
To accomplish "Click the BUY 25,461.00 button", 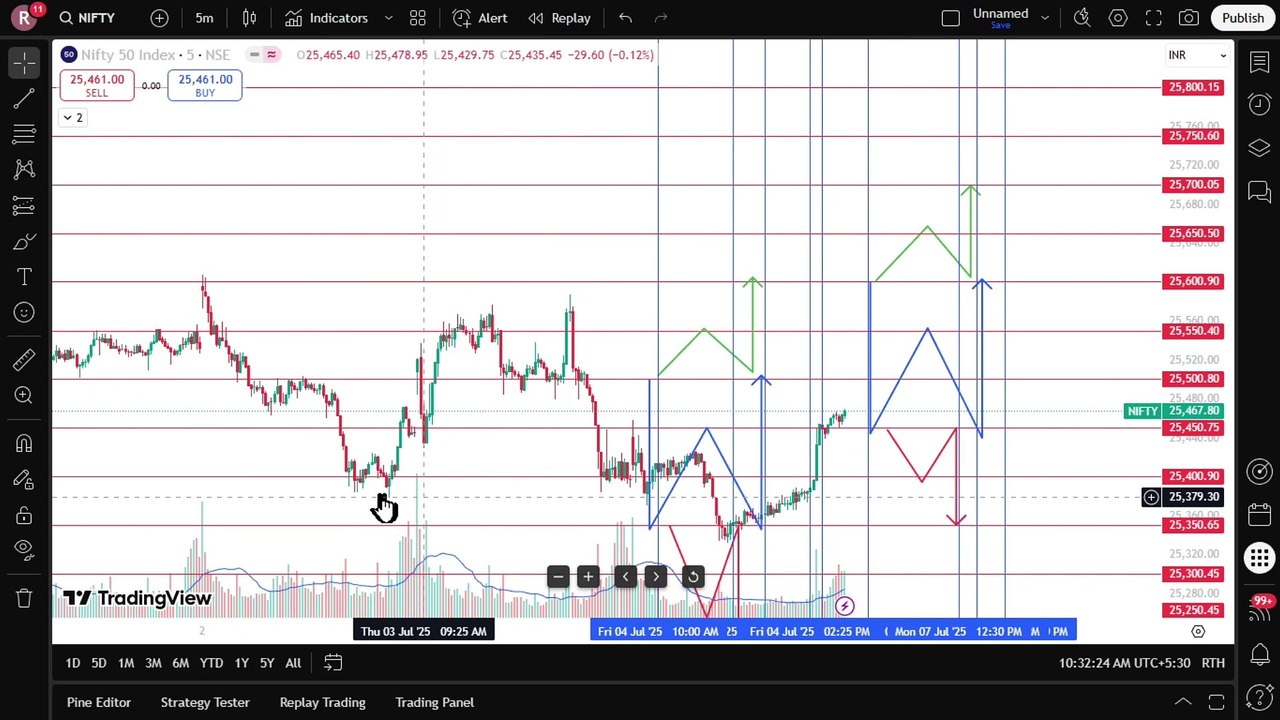I will click(205, 86).
